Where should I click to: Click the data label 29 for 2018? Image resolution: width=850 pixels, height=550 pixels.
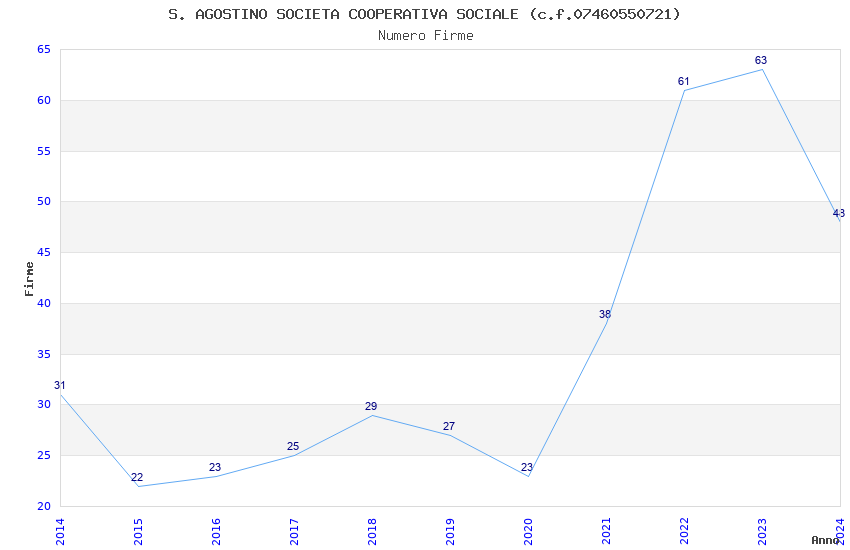(371, 406)
